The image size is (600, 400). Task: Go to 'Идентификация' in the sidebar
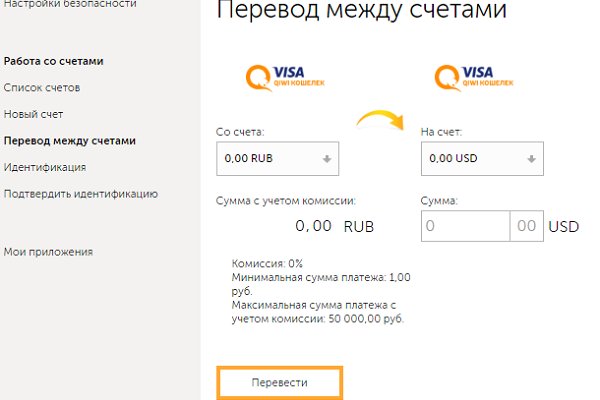coord(45,167)
